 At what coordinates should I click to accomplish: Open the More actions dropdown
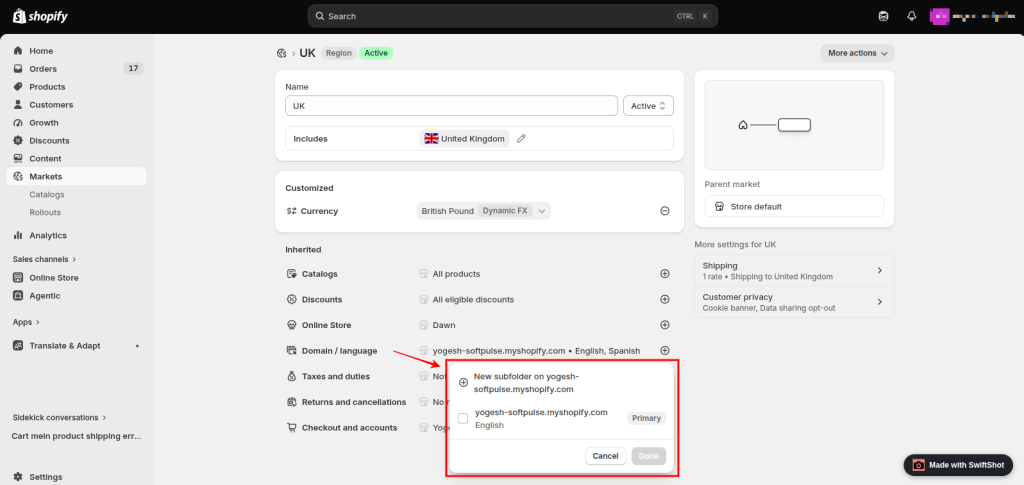(x=857, y=53)
